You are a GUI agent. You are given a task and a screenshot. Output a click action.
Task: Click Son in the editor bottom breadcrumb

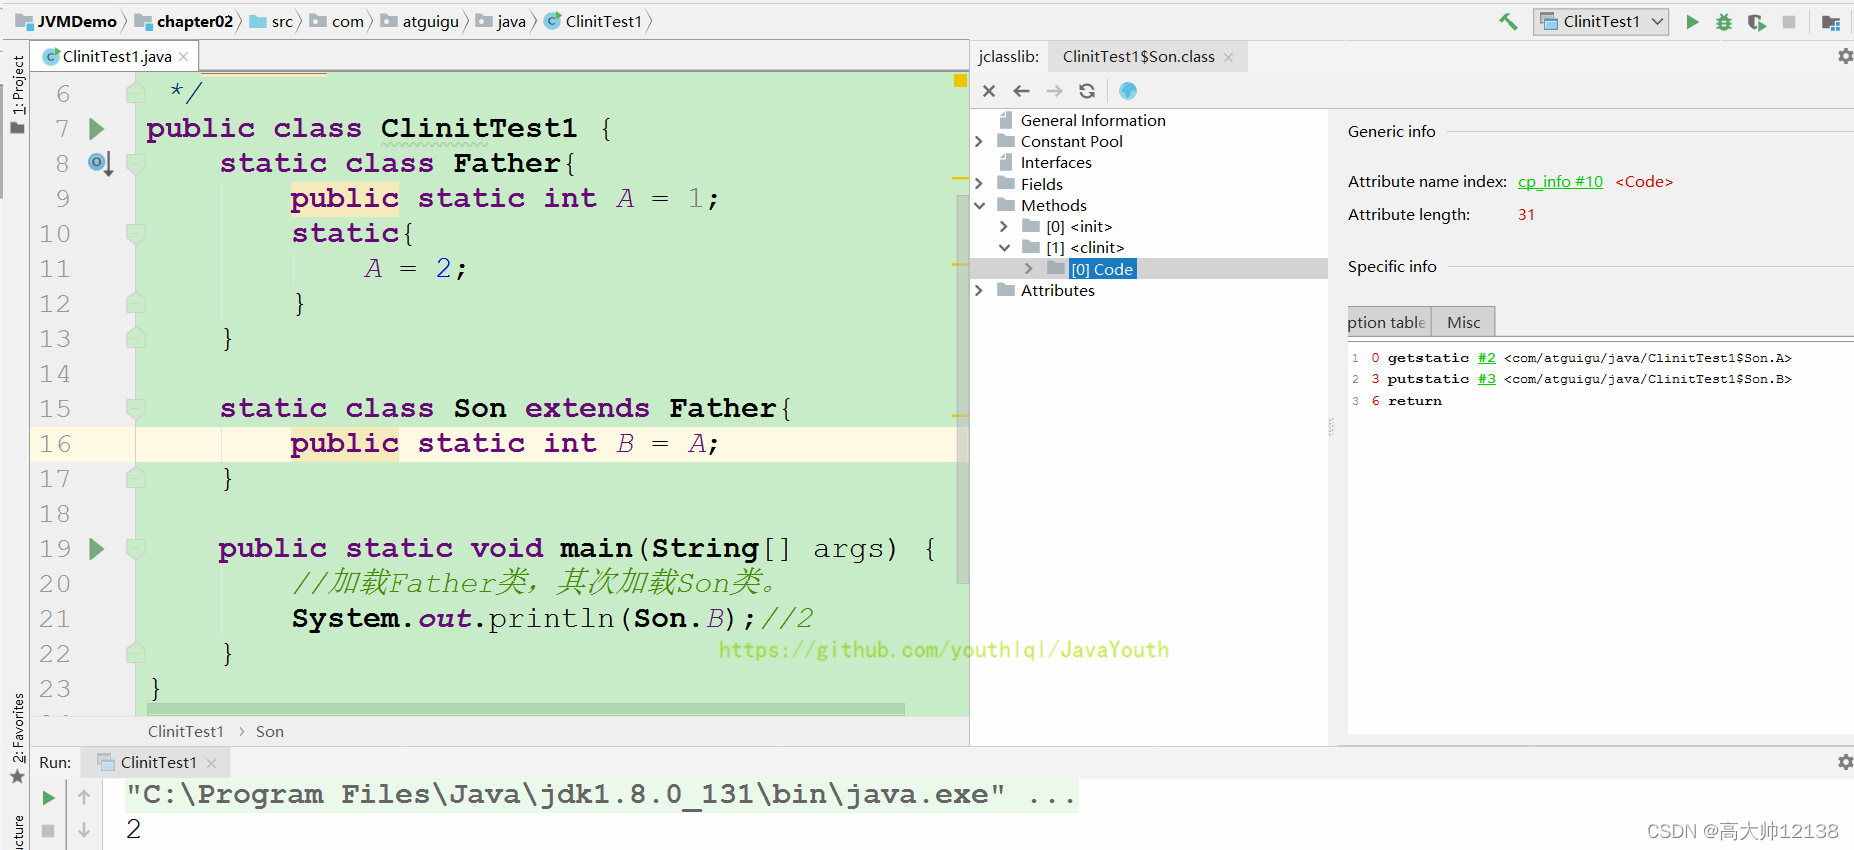tap(270, 732)
